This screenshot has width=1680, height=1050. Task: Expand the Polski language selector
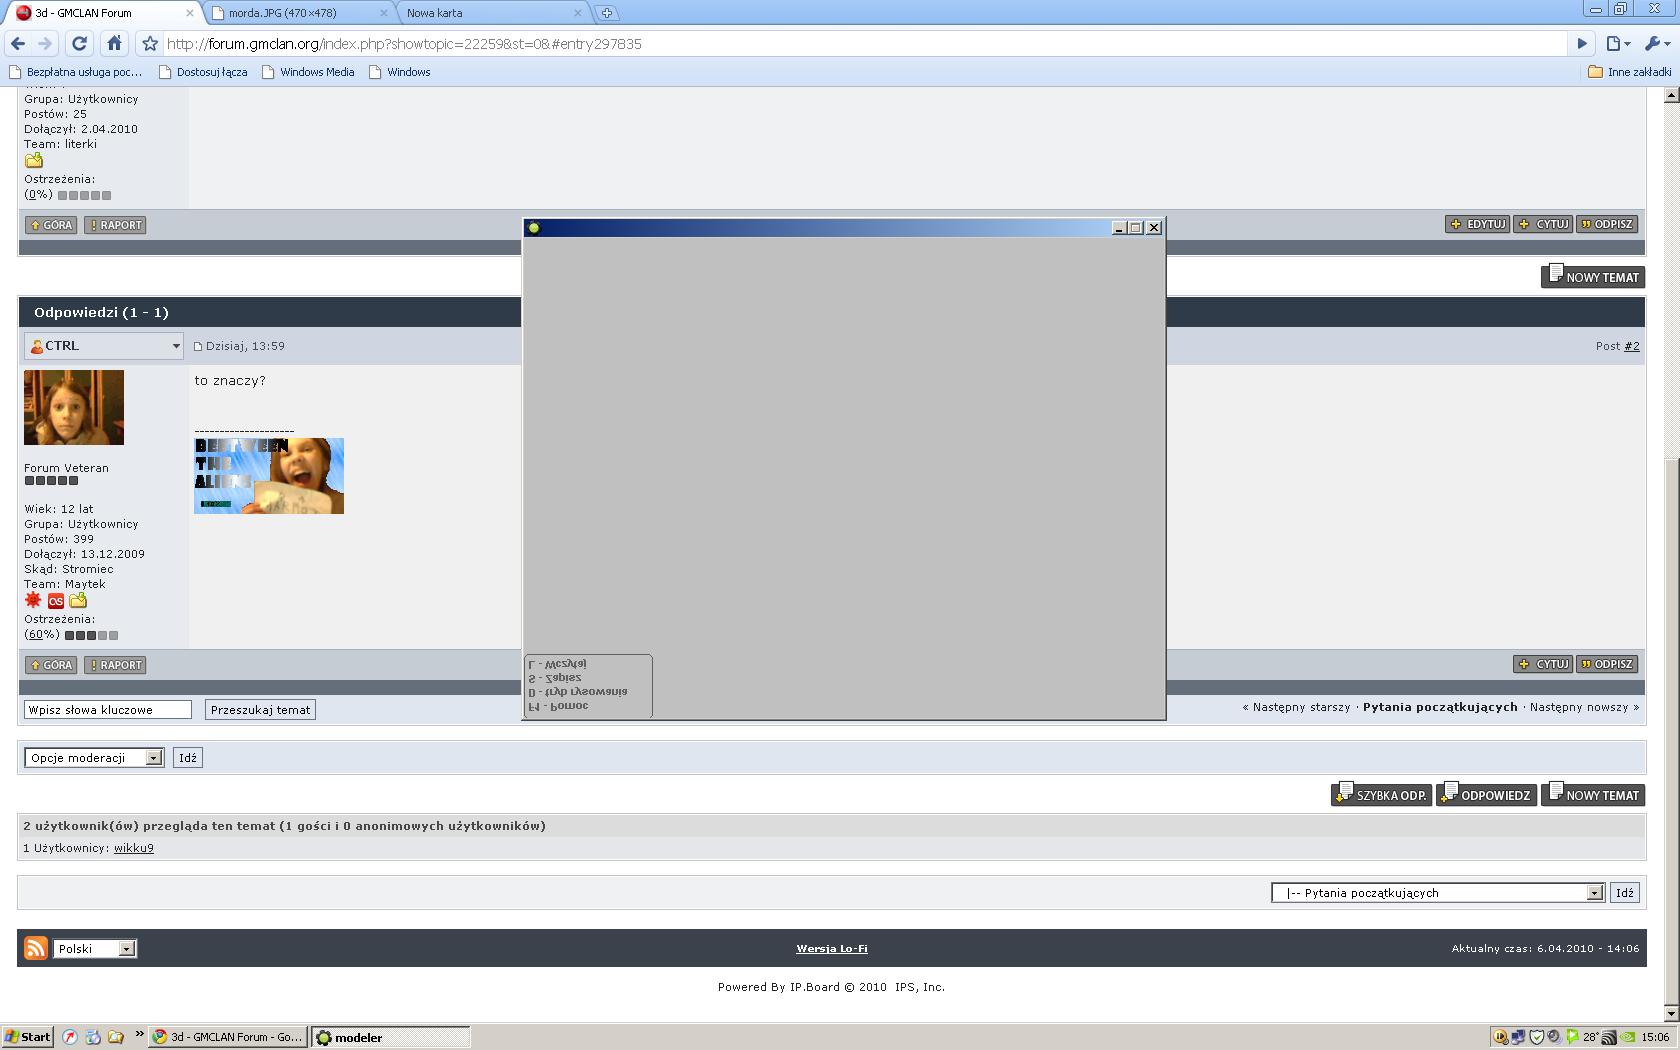point(96,948)
